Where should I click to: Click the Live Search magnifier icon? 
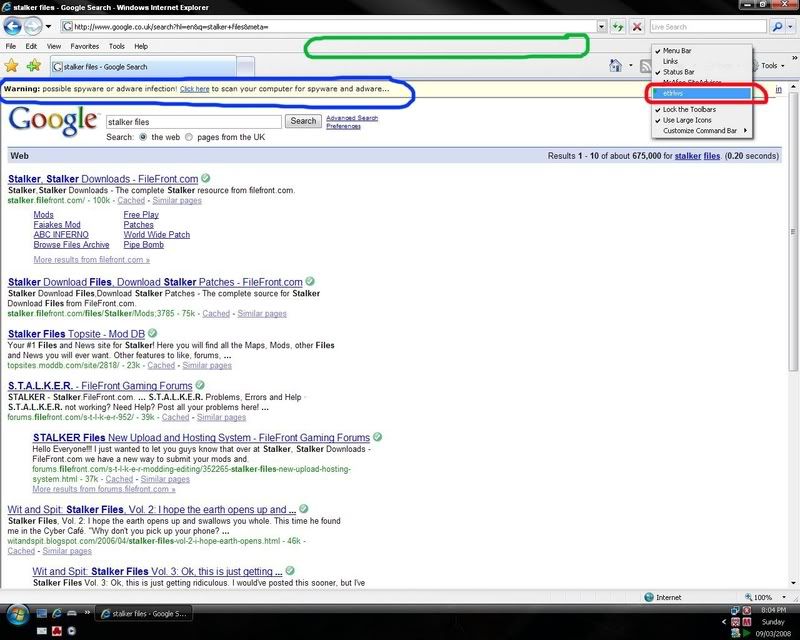click(x=777, y=26)
